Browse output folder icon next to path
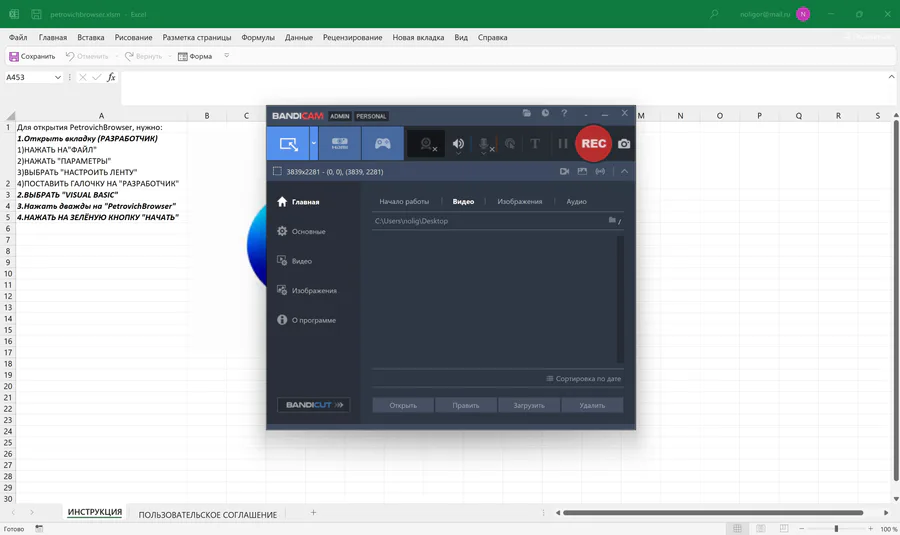900x535 pixels. (x=614, y=220)
